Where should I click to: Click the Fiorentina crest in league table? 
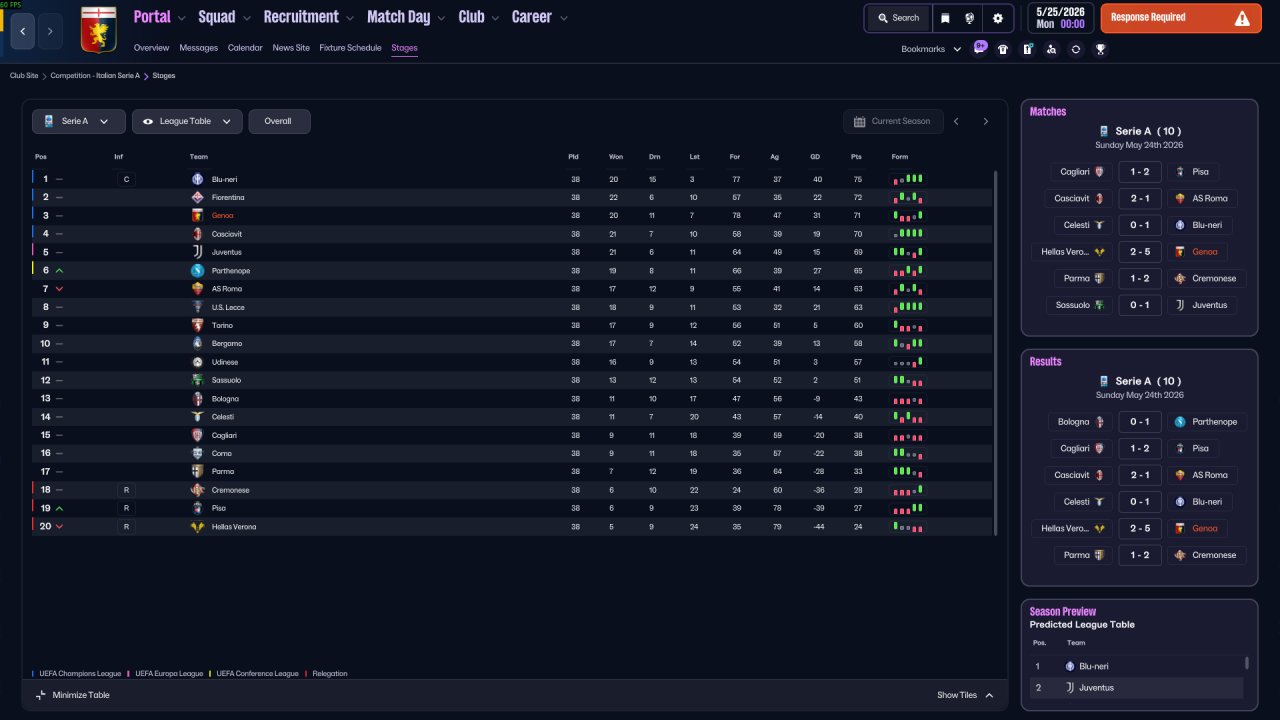pos(197,197)
